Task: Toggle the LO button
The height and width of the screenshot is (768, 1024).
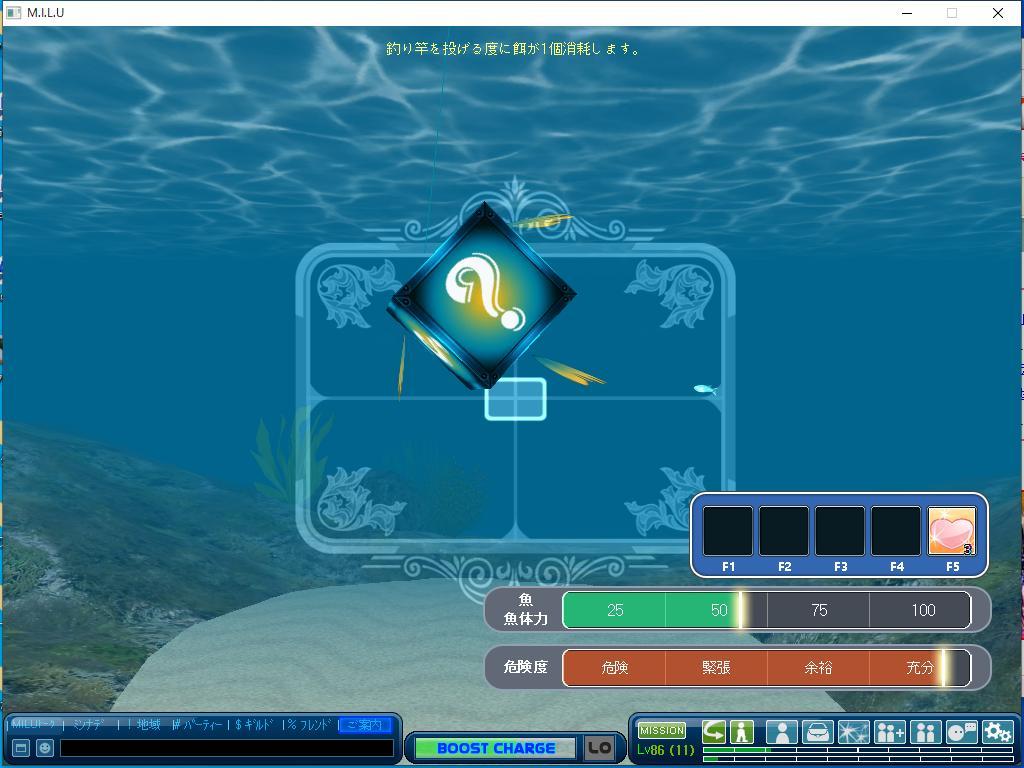Action: [599, 748]
